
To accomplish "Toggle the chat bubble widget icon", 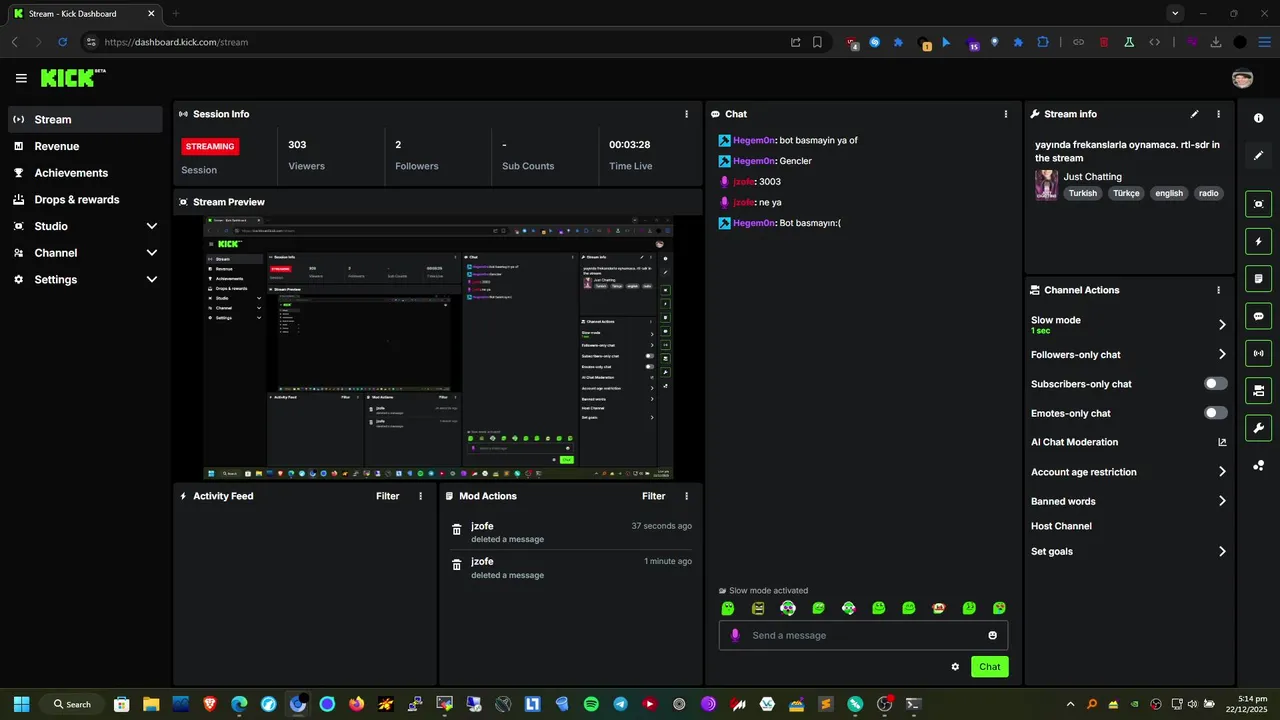I will pos(1258,316).
